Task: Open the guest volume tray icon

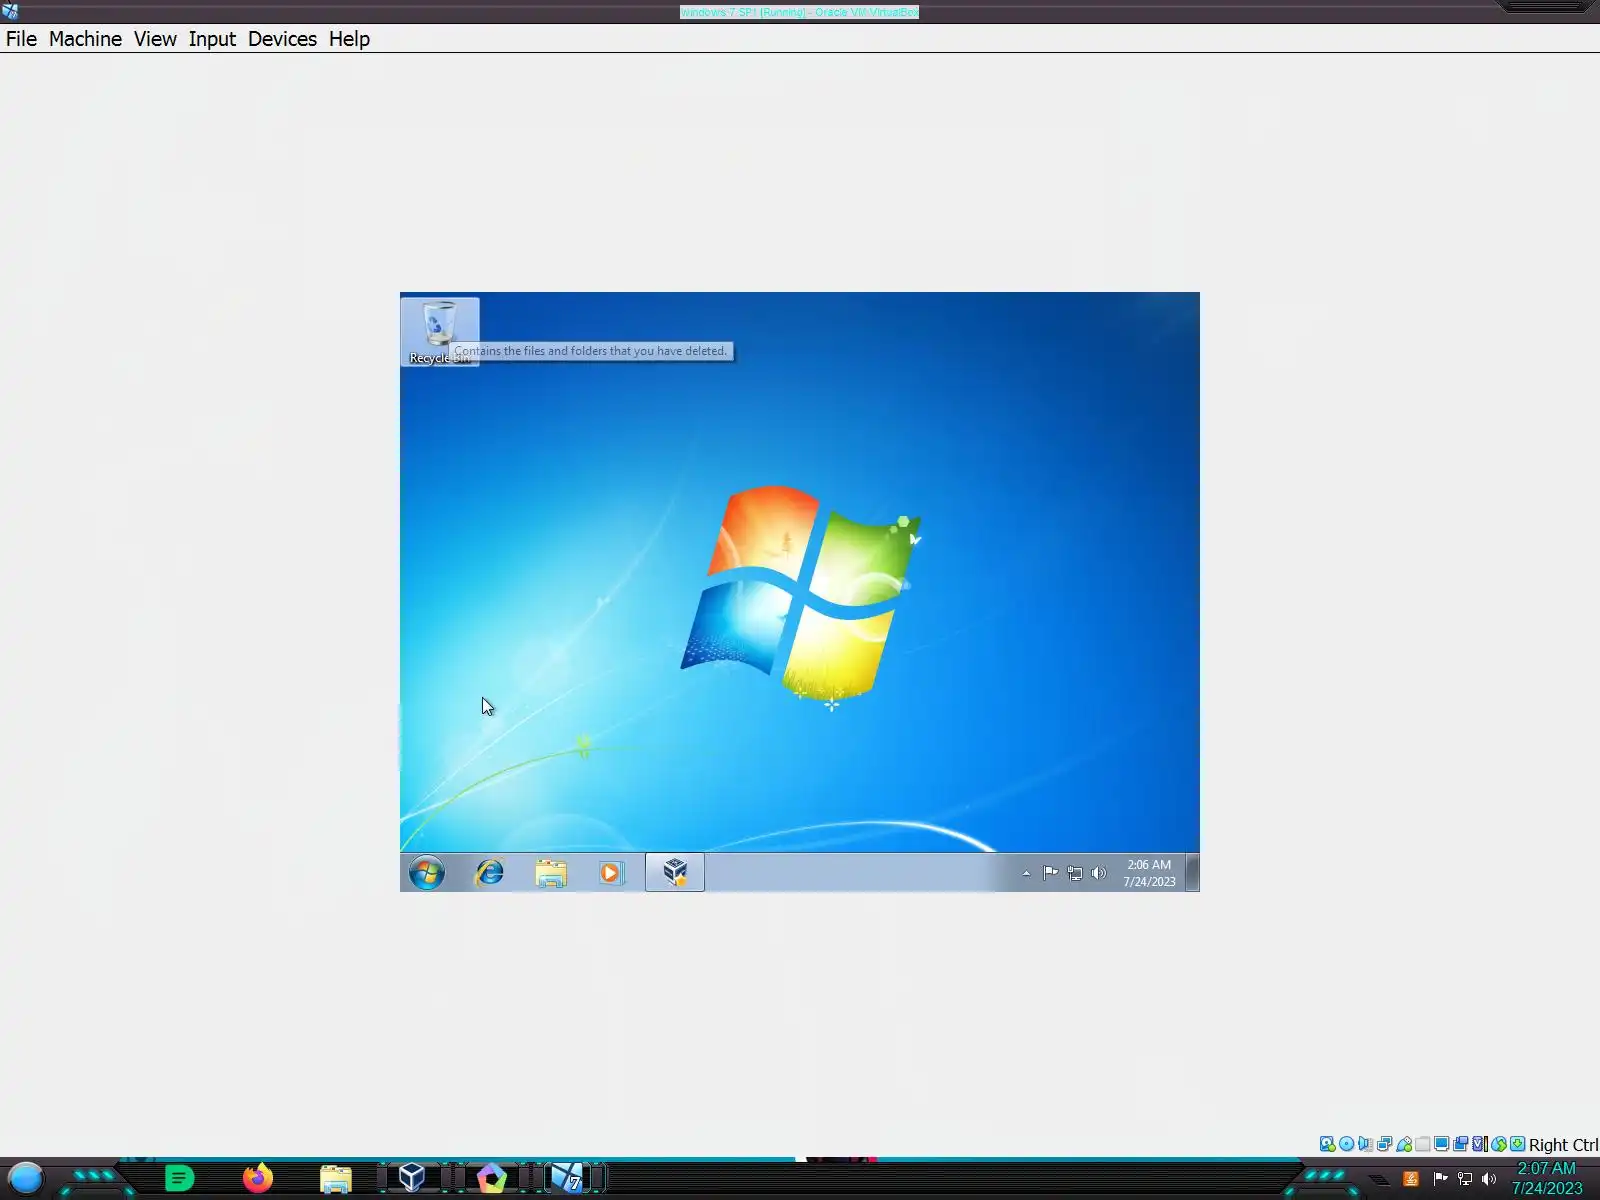Action: pyautogui.click(x=1099, y=873)
